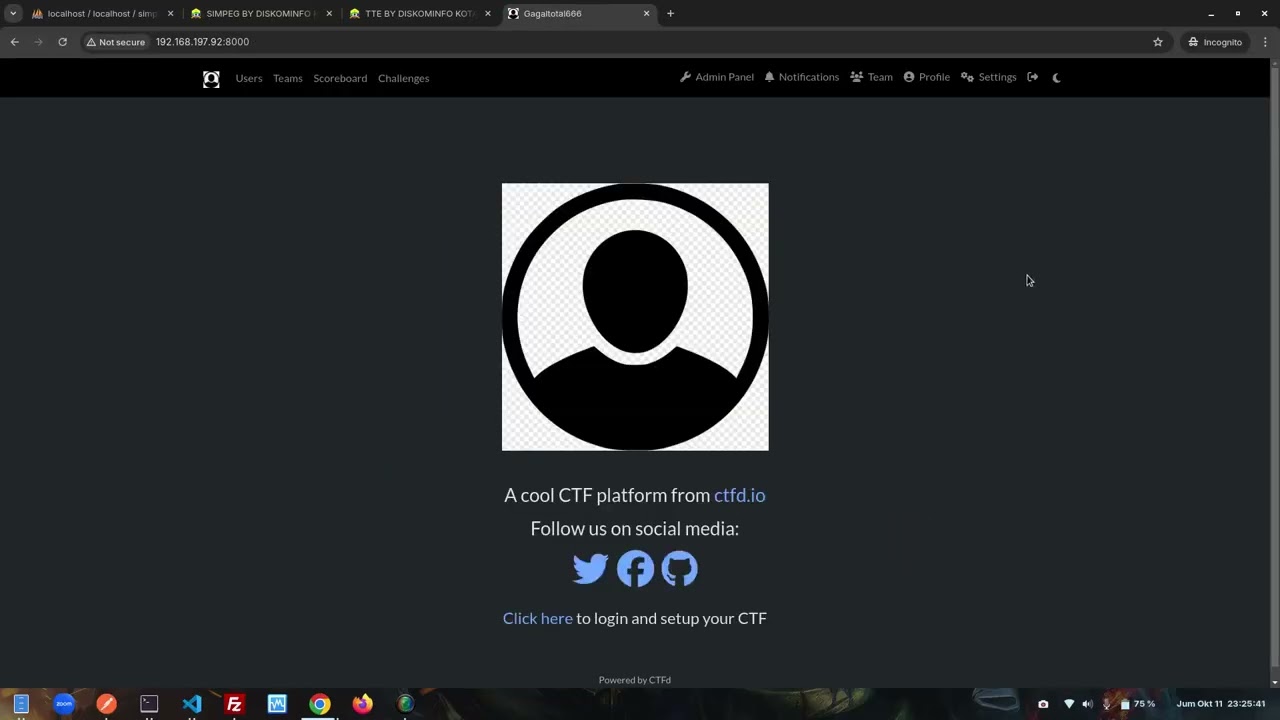Open the terminal from the taskbar
The height and width of the screenshot is (720, 1280).
click(149, 704)
